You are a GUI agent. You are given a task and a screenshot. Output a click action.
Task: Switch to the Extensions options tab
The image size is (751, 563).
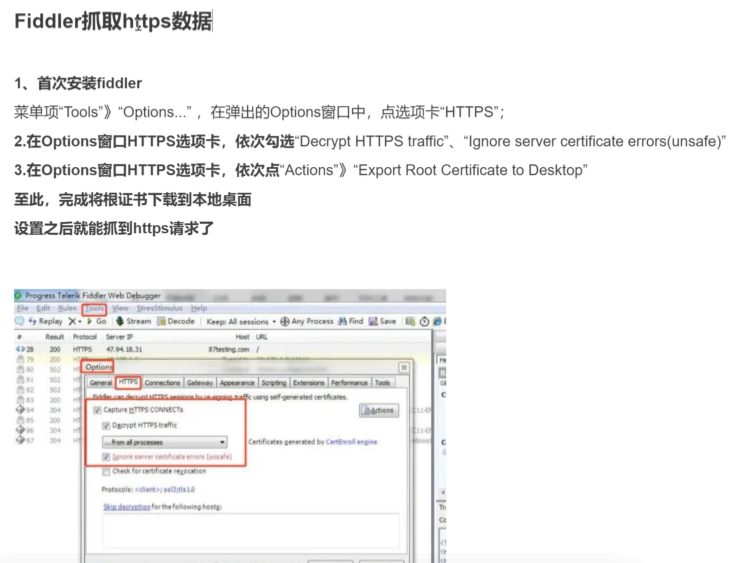[308, 383]
